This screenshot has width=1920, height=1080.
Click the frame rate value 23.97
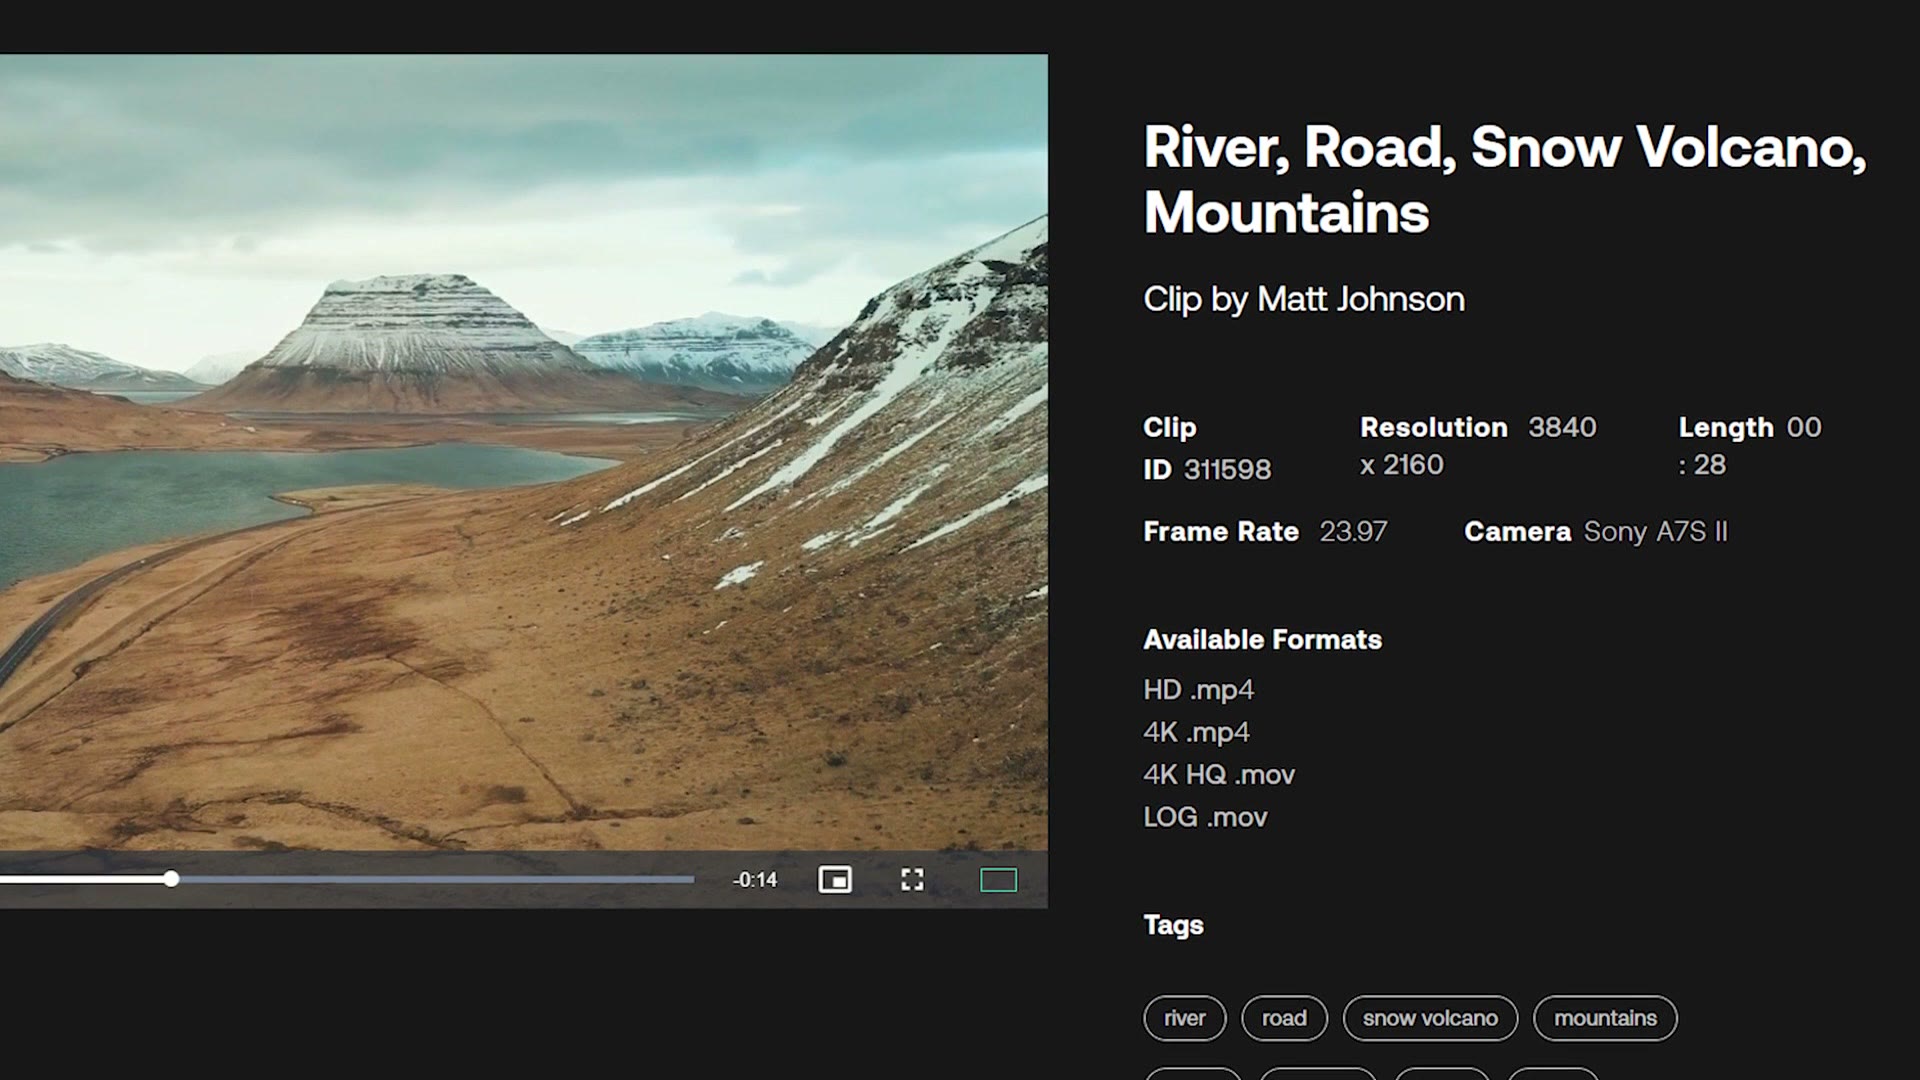tap(1353, 531)
